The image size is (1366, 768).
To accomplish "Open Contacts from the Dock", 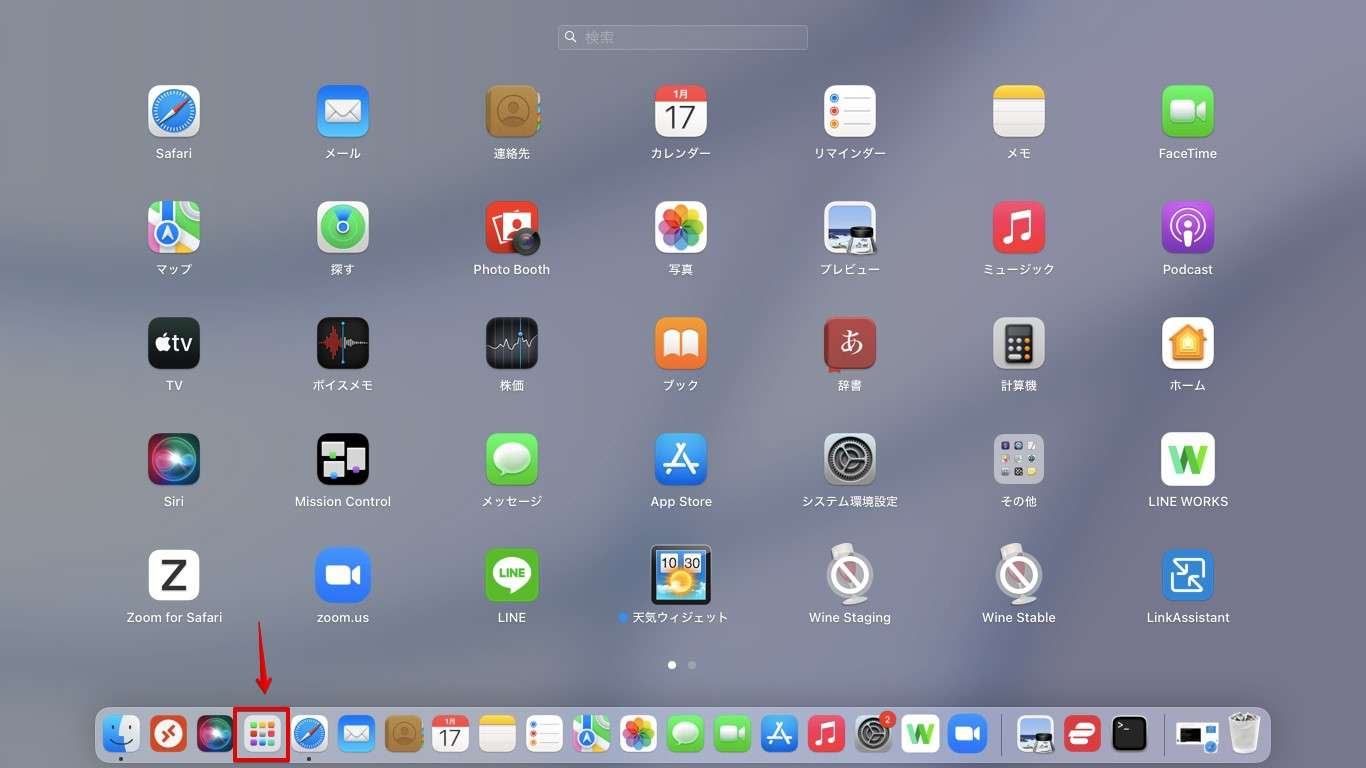I will tap(403, 735).
